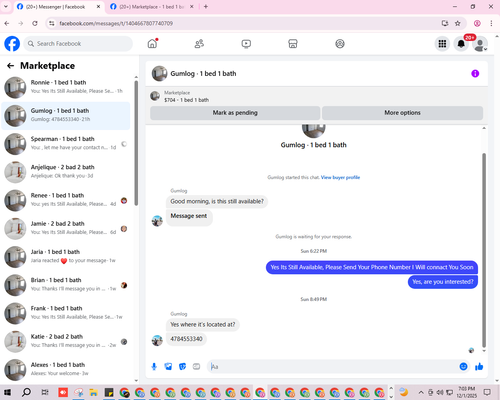The image size is (500, 400).
Task: Bookmark this page with the star
Action: pos(458,23)
